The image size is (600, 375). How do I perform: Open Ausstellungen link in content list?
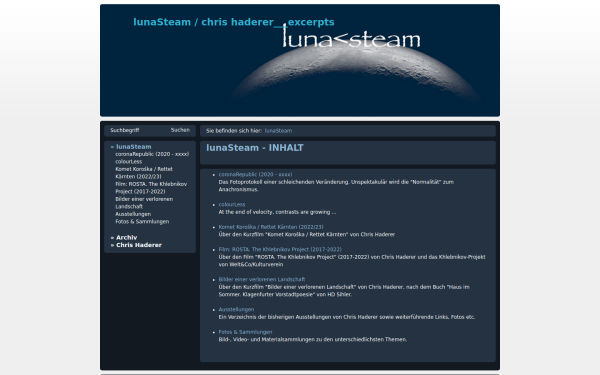[x=236, y=310]
